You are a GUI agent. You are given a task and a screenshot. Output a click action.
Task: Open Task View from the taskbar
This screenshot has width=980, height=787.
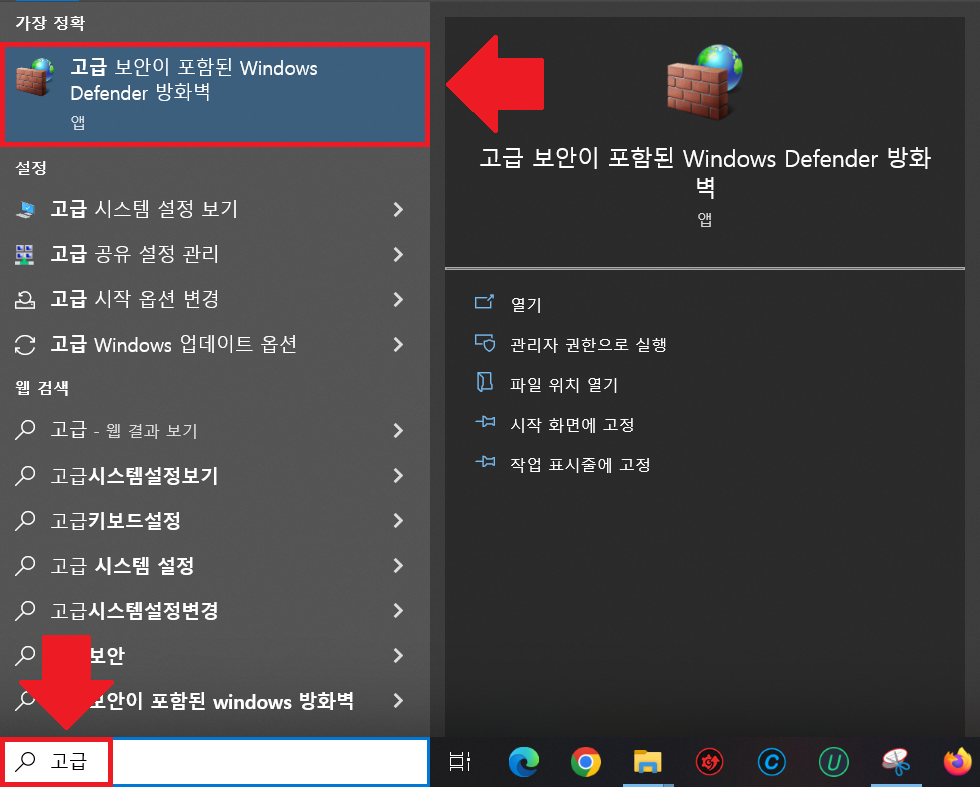click(x=460, y=761)
